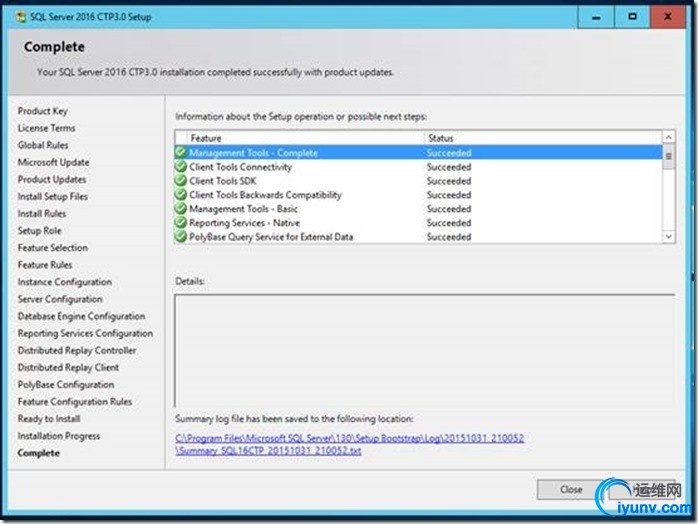
Task: Click the Instance Configuration step
Action: 65,282
